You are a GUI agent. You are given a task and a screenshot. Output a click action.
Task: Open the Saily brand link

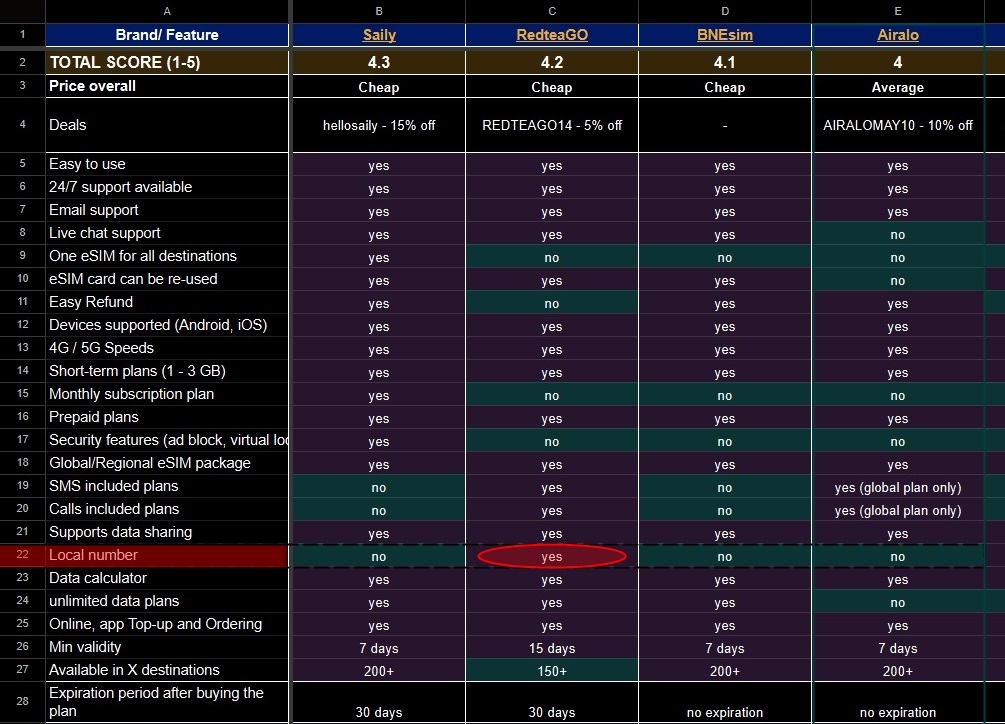(x=378, y=35)
